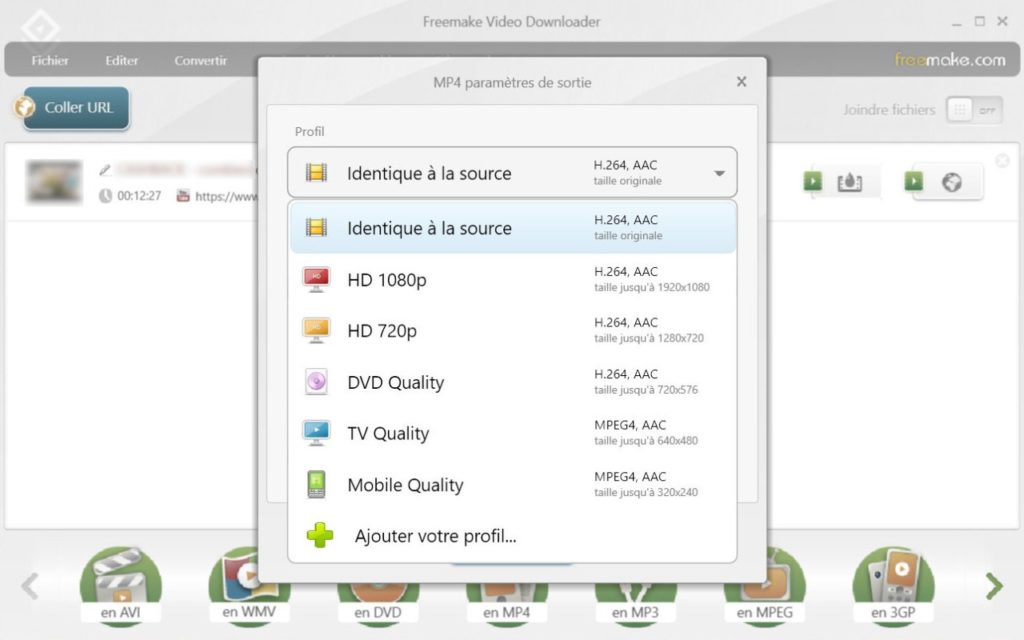Click green plus to add your profile
Image resolution: width=1024 pixels, height=640 pixels.
320,536
